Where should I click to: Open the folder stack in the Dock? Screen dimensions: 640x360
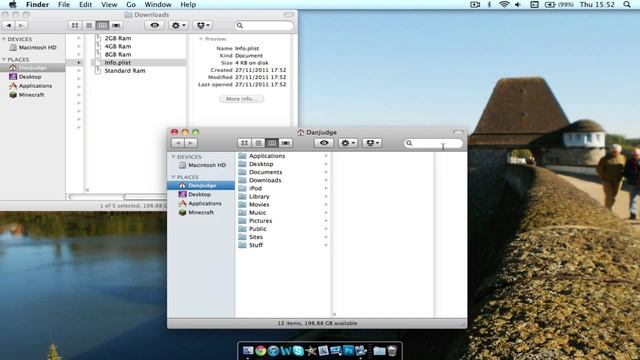click(x=379, y=351)
